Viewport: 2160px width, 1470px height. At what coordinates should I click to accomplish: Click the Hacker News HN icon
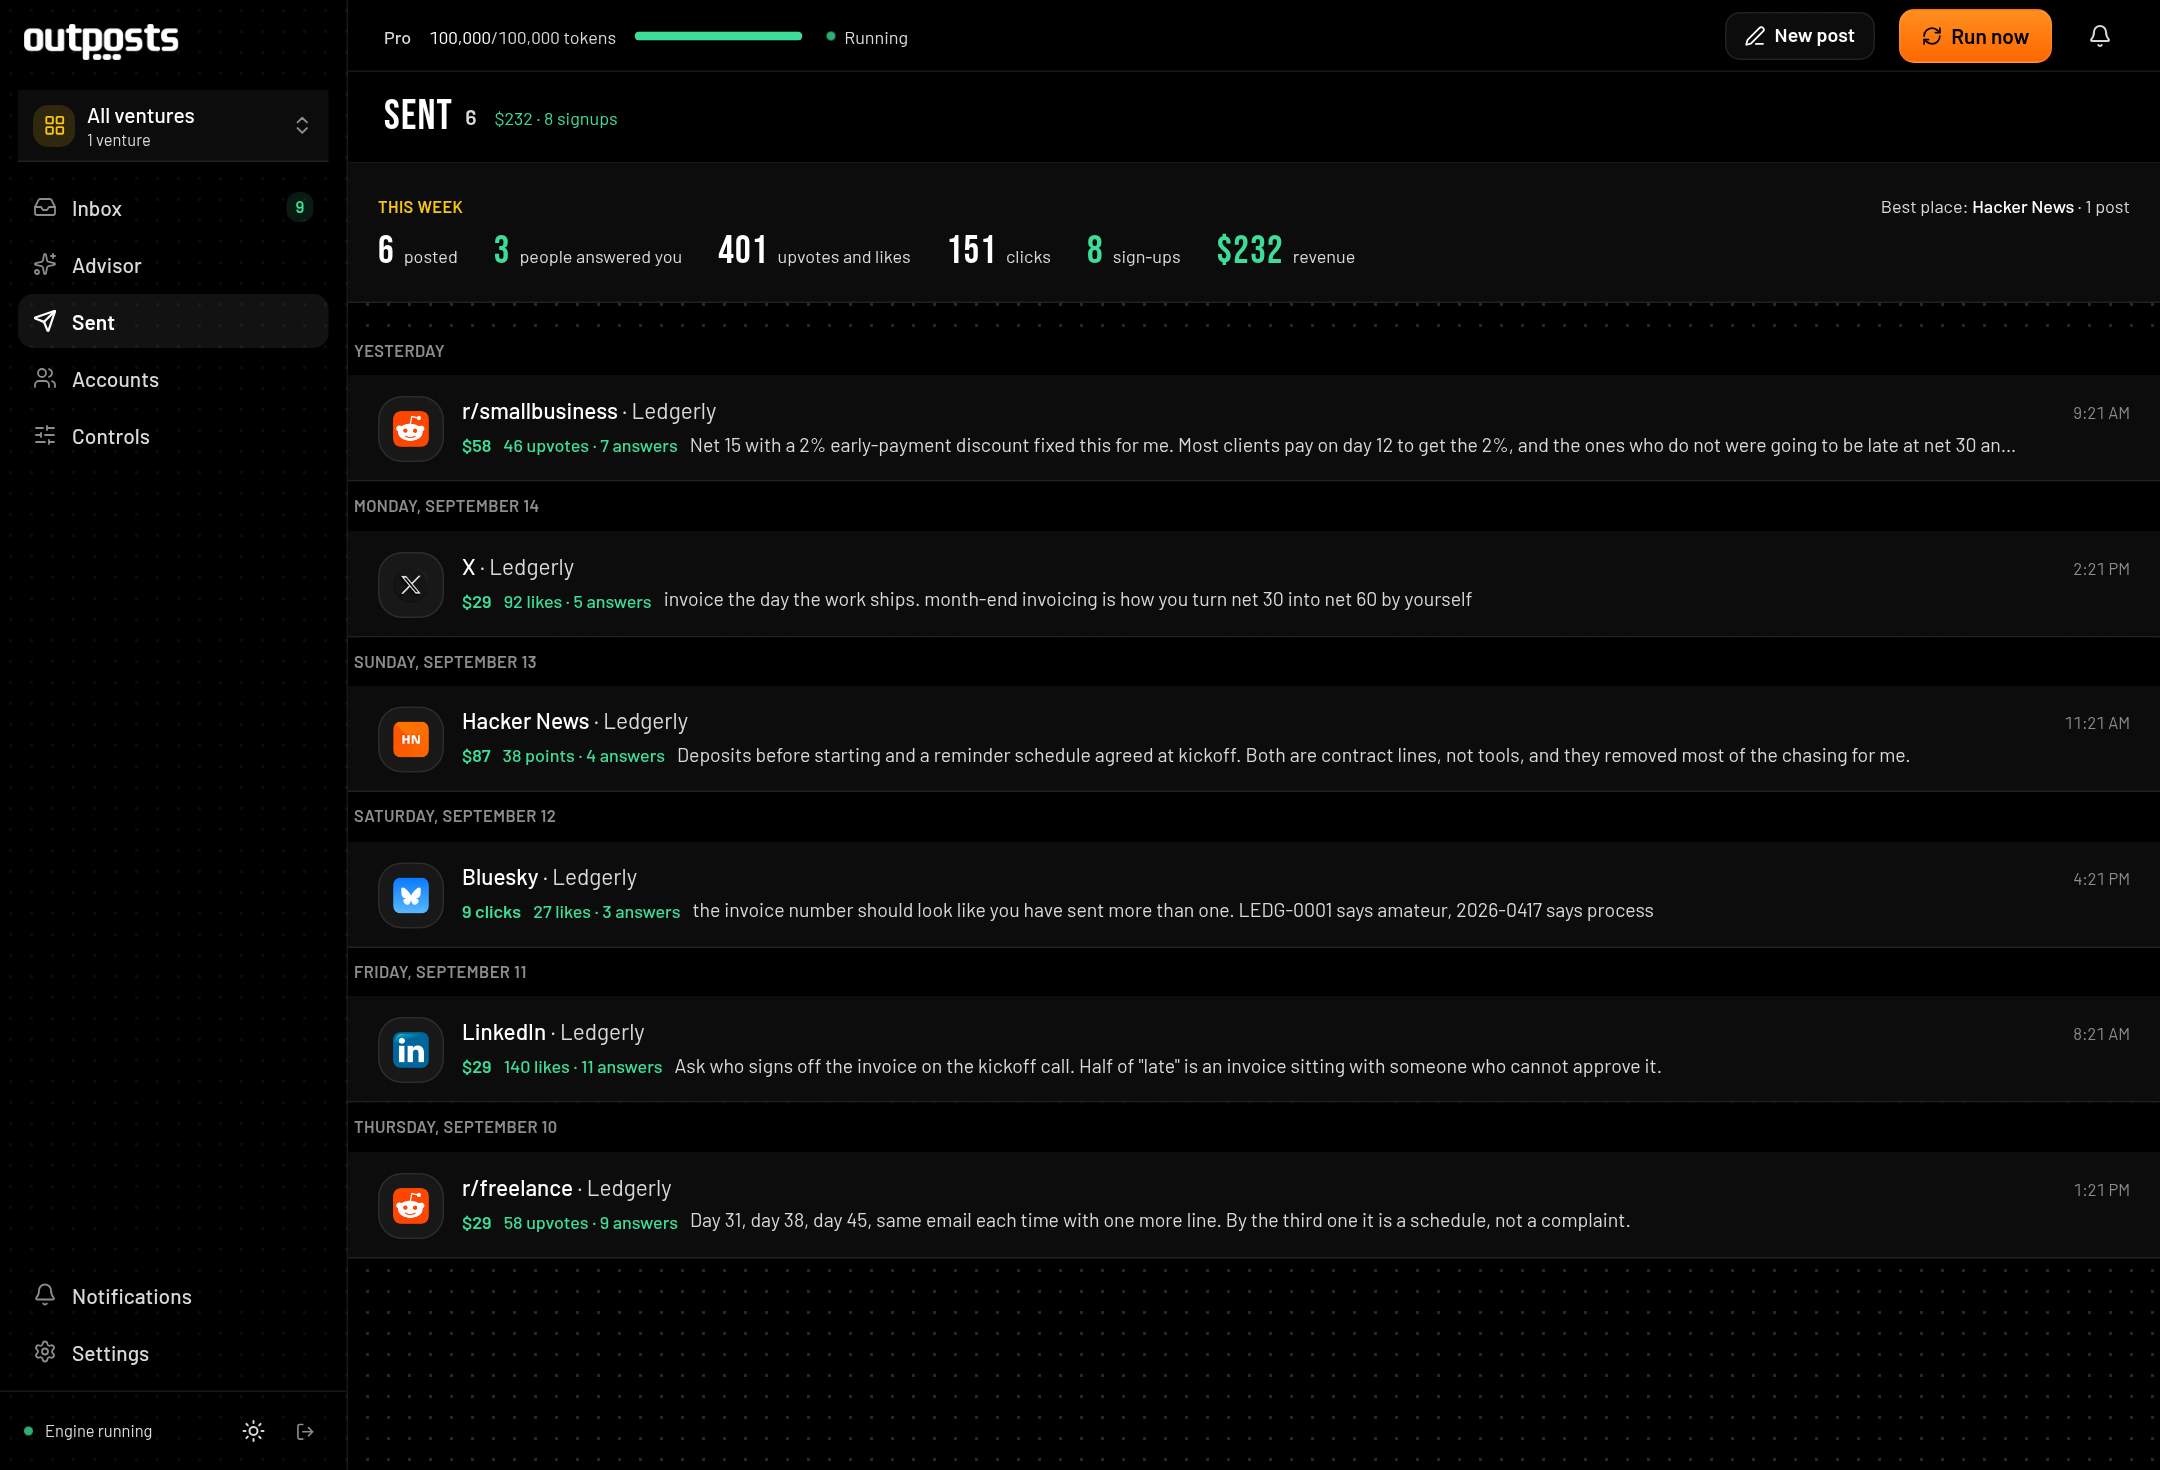tap(411, 739)
